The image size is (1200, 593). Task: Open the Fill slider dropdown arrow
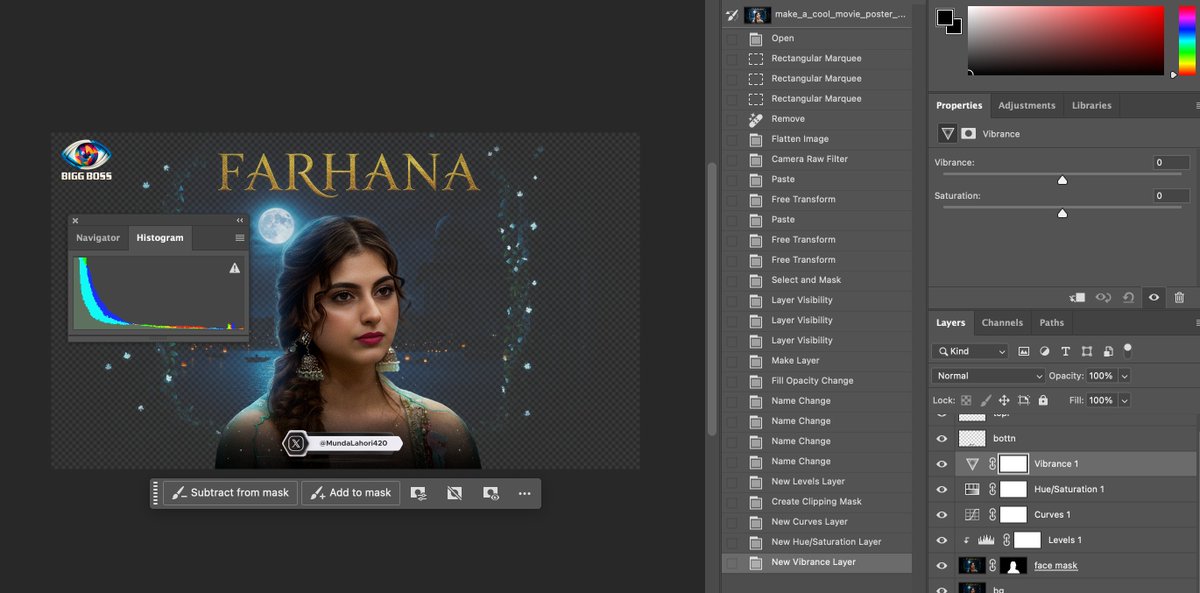tap(1125, 400)
